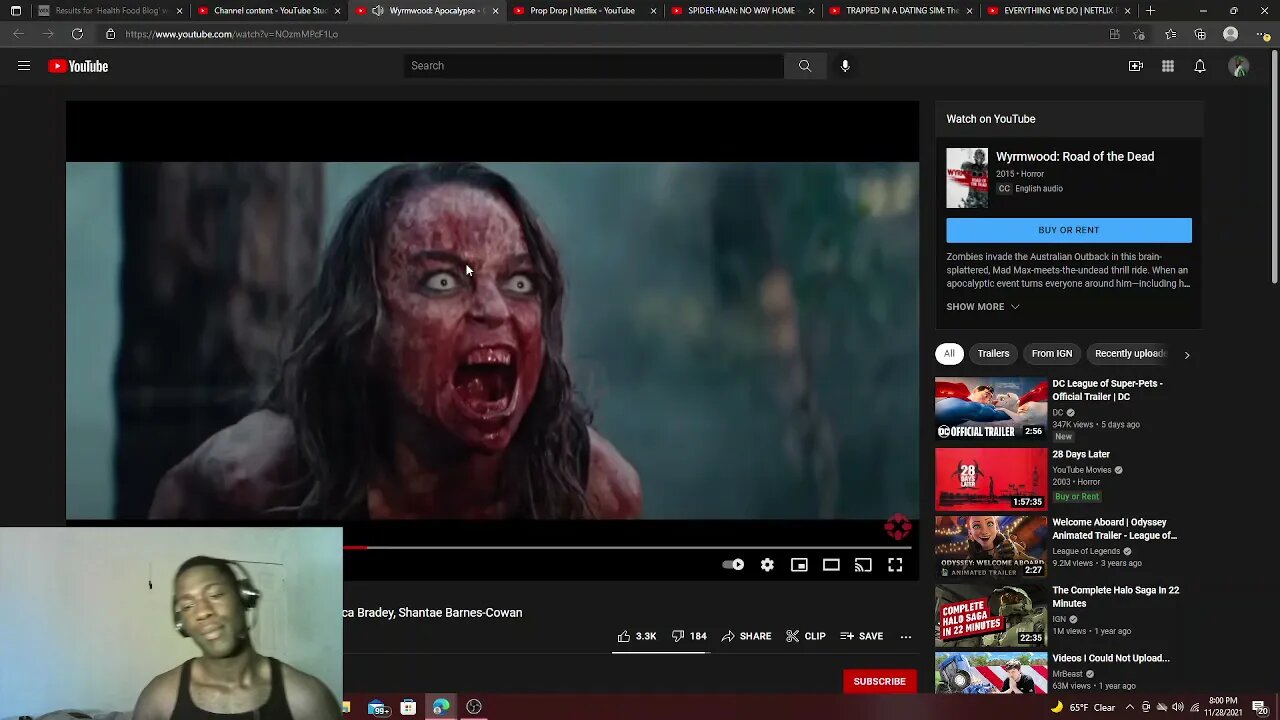Select the Recently uploaded filter chip
This screenshot has width=1280, height=720.
coord(1131,353)
